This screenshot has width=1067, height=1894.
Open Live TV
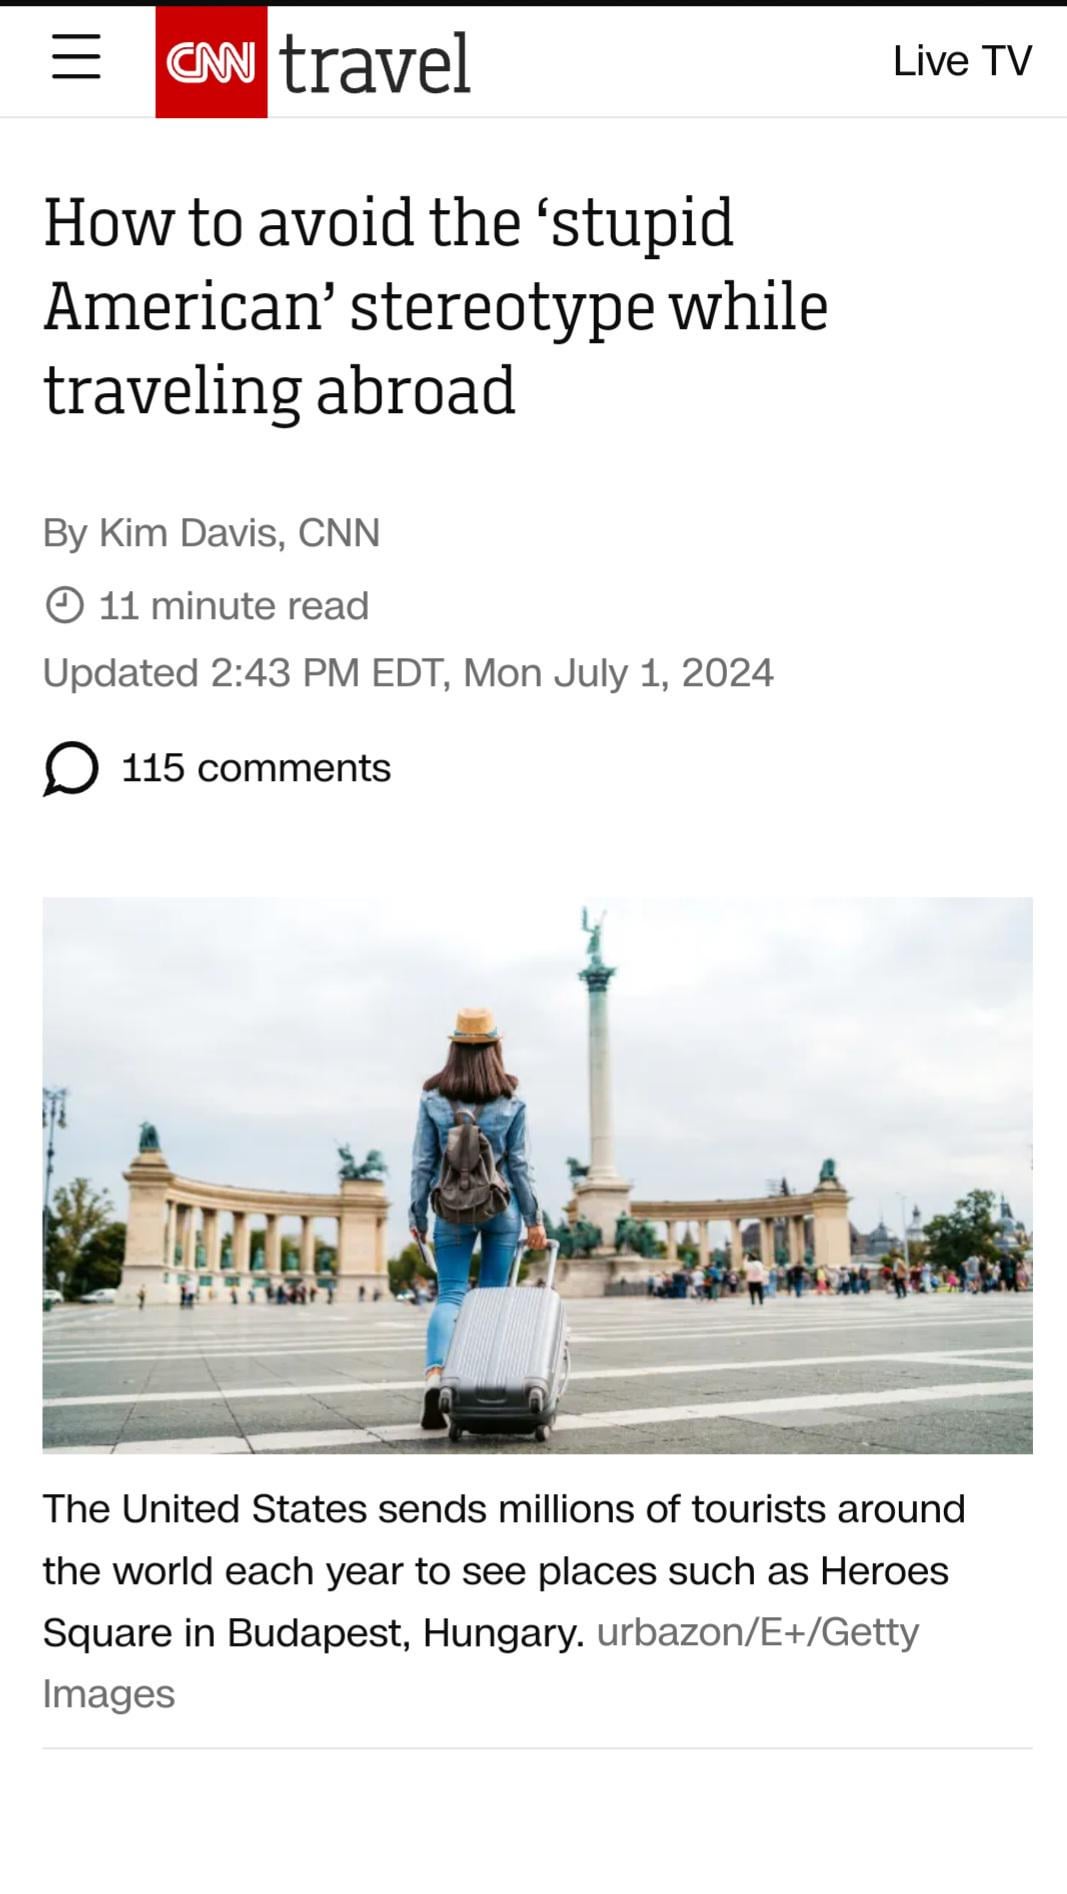(962, 61)
